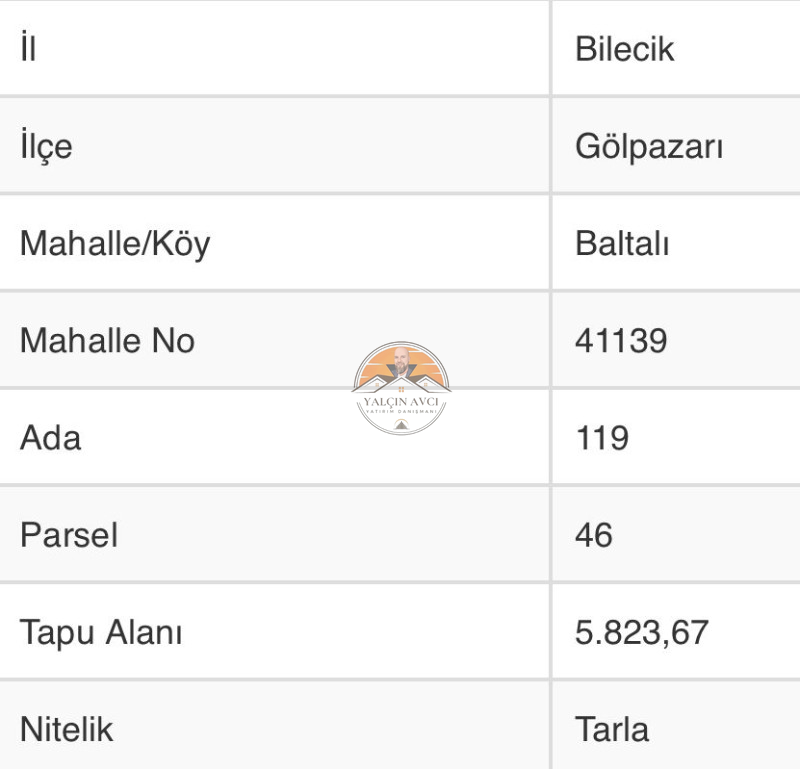The width and height of the screenshot is (800, 769).
Task: Click the YATIRIM DANIŞMANI text in logo
Action: (x=402, y=411)
